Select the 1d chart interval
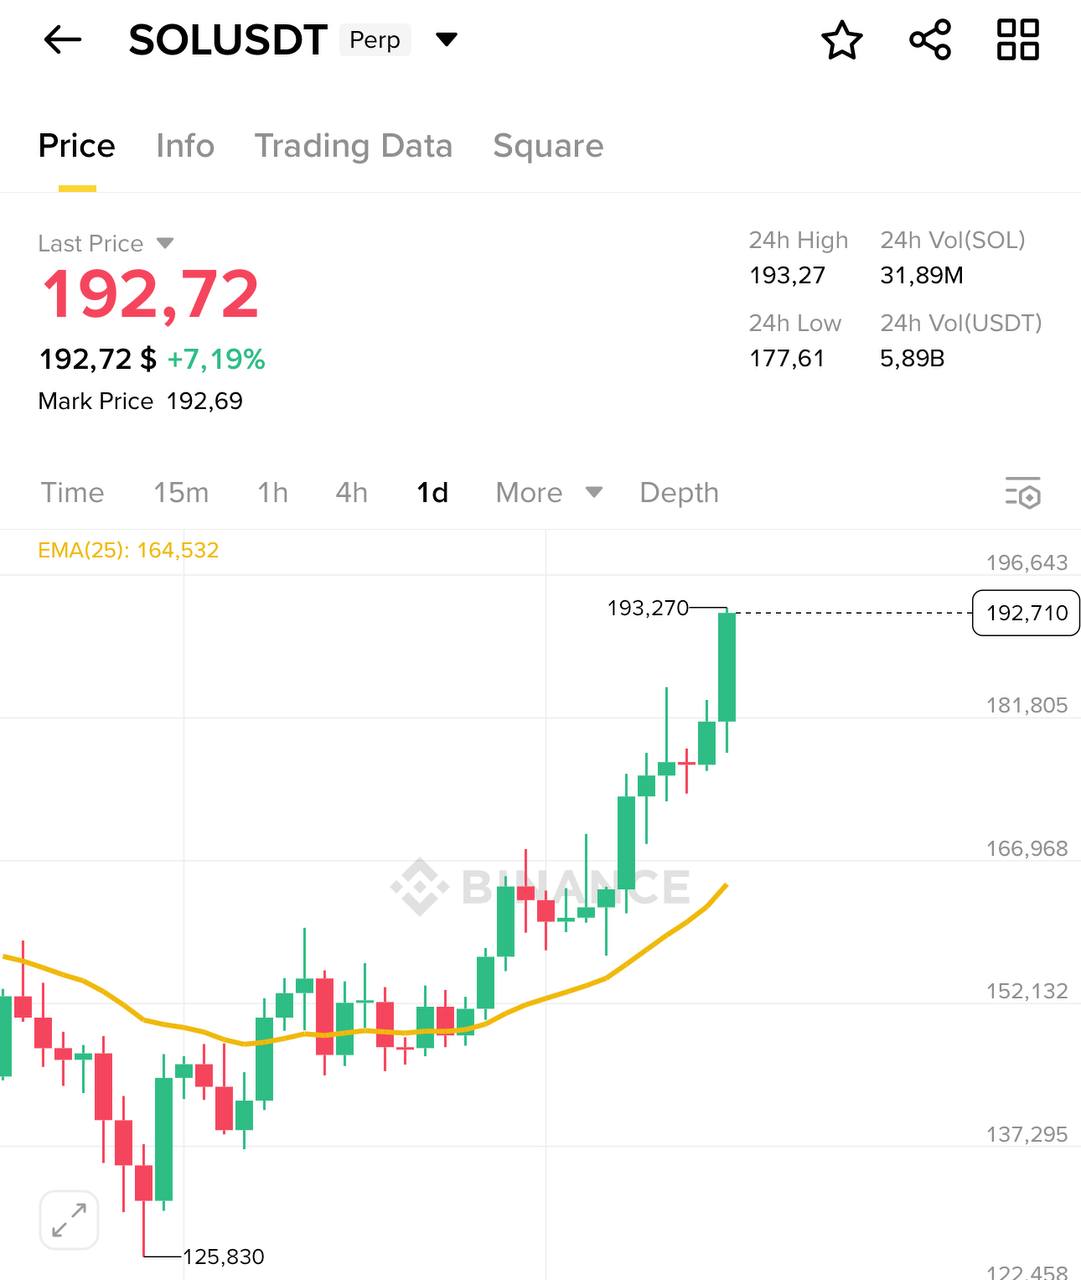The image size is (1081, 1280). (x=432, y=492)
